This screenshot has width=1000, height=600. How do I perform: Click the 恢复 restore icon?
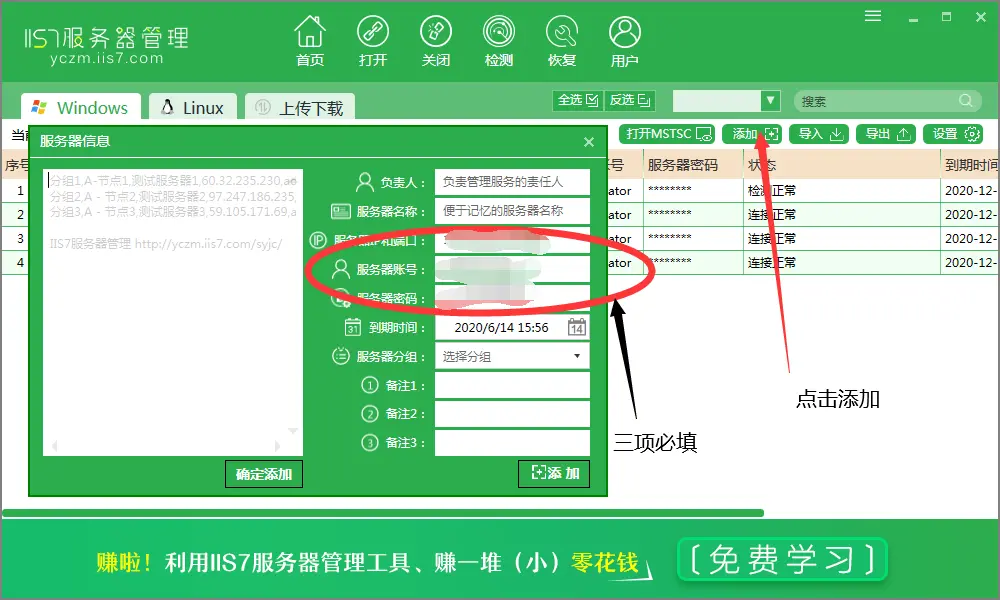pyautogui.click(x=562, y=41)
